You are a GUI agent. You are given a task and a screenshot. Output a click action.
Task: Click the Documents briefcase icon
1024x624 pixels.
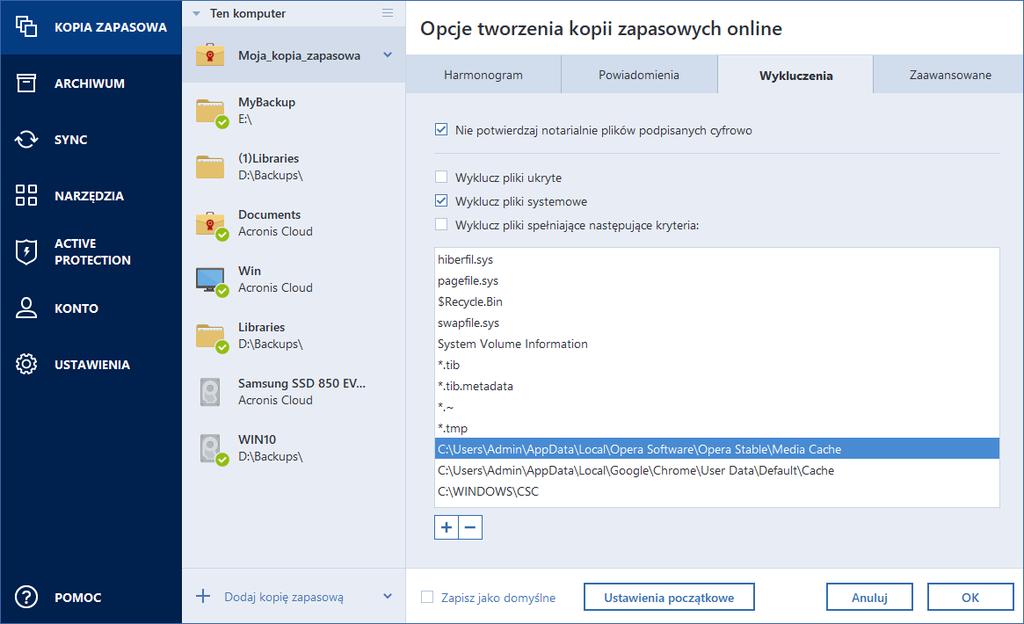pyautogui.click(x=212, y=224)
